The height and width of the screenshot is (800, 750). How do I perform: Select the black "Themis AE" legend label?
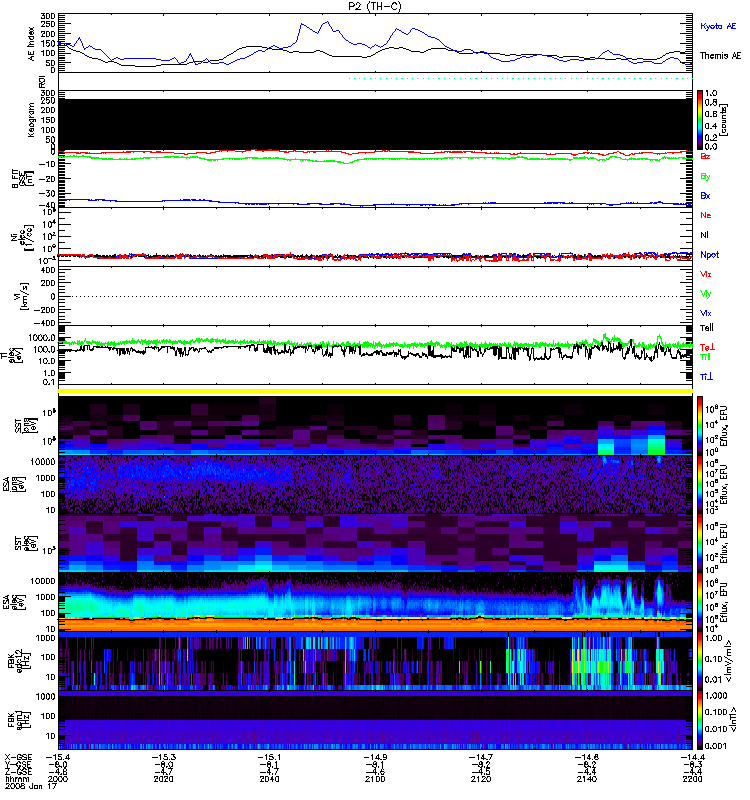tap(720, 56)
